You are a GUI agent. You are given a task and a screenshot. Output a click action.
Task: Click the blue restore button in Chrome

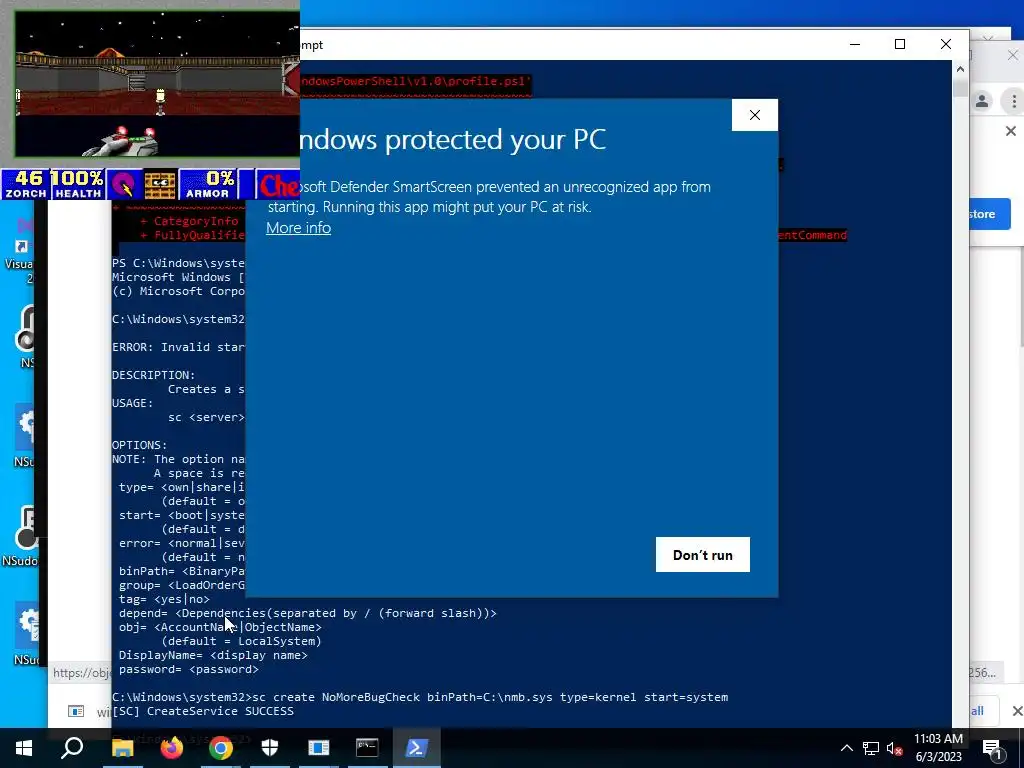pos(989,214)
